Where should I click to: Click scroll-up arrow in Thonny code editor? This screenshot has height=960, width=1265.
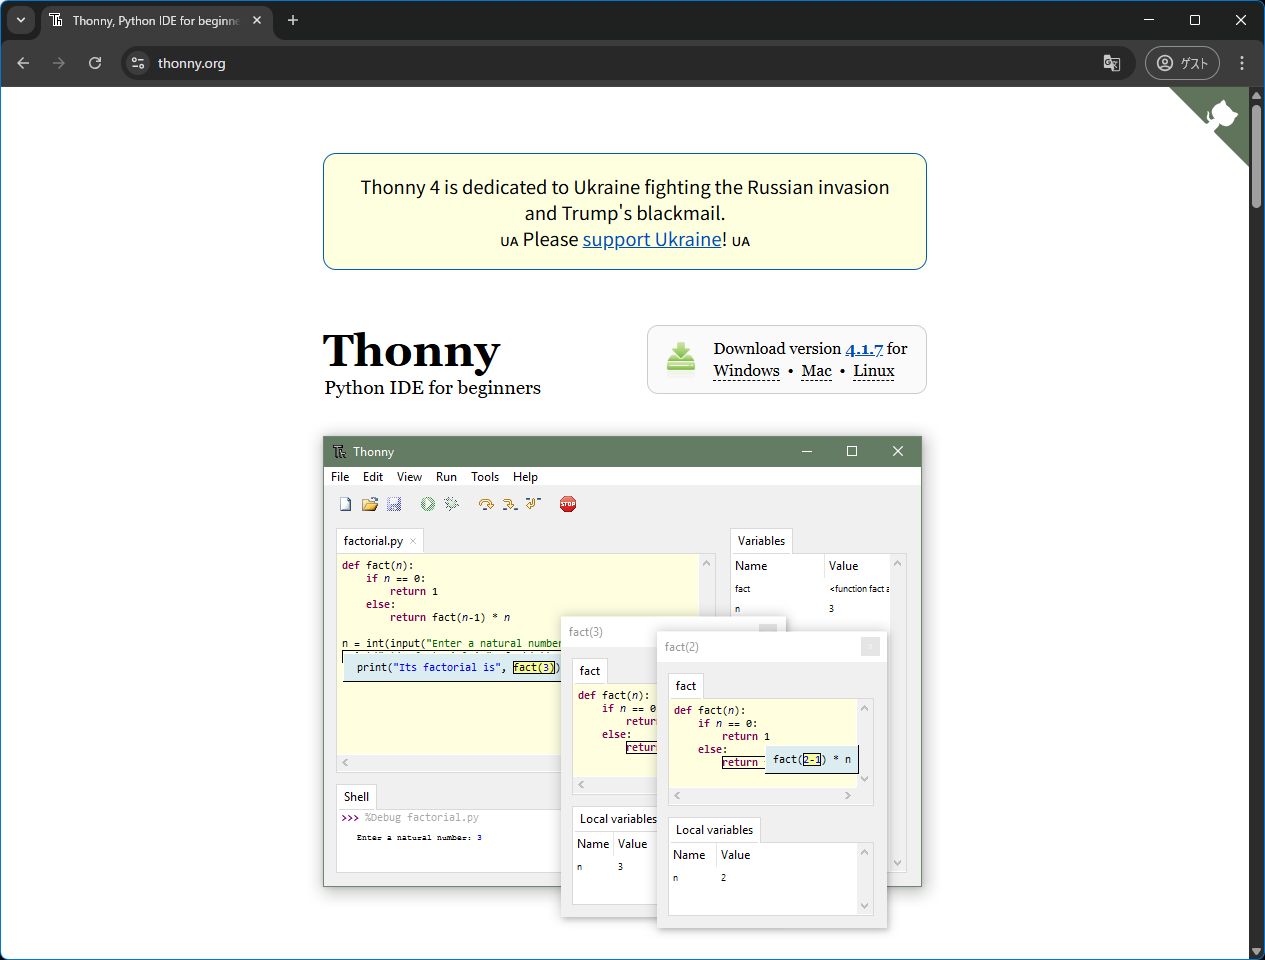coord(706,563)
